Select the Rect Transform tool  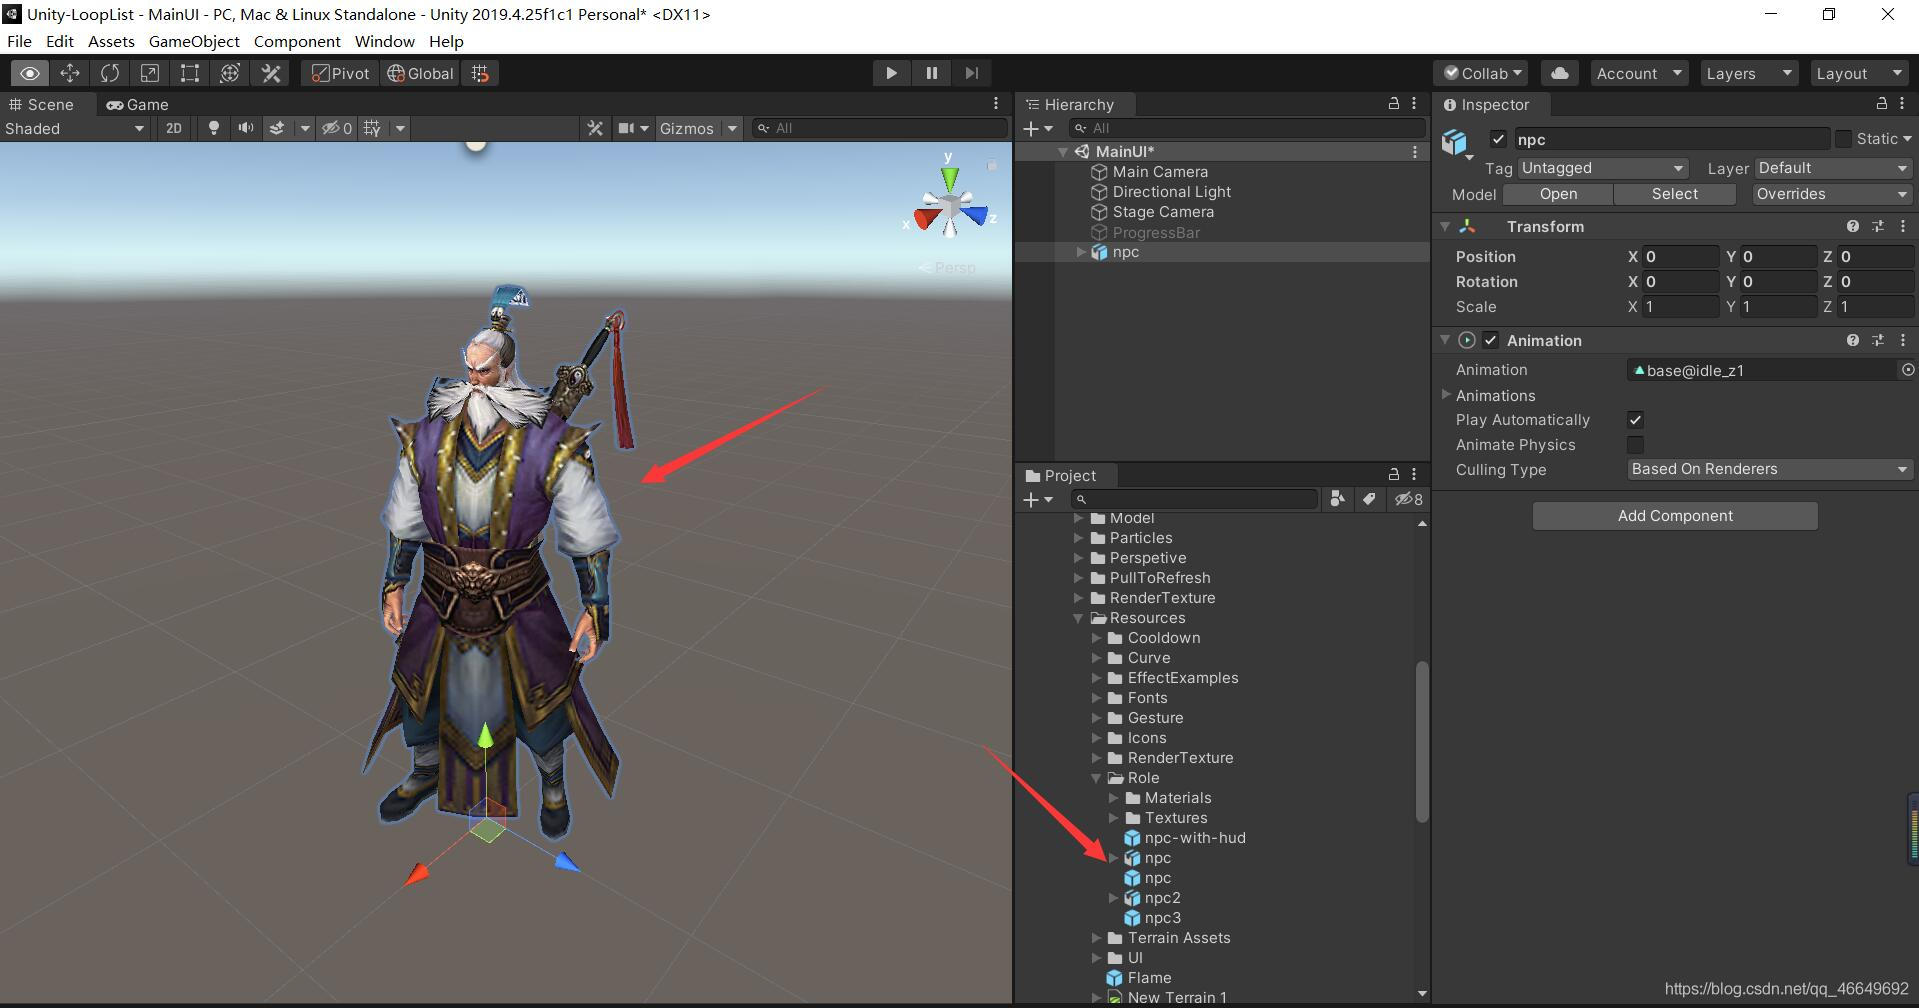tap(190, 73)
